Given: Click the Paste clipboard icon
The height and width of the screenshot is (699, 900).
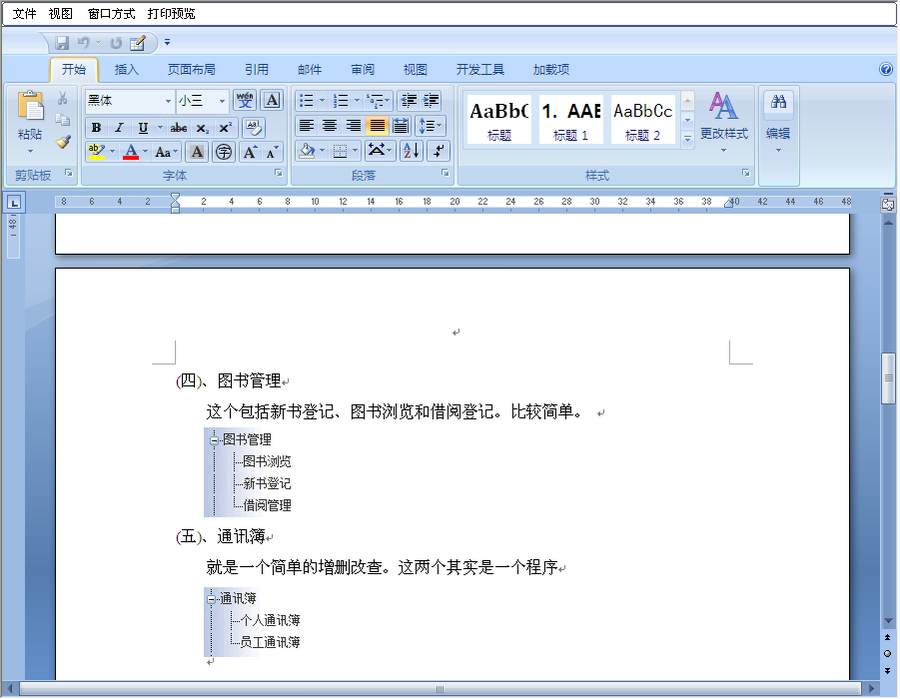Looking at the screenshot, I should coord(30,107).
